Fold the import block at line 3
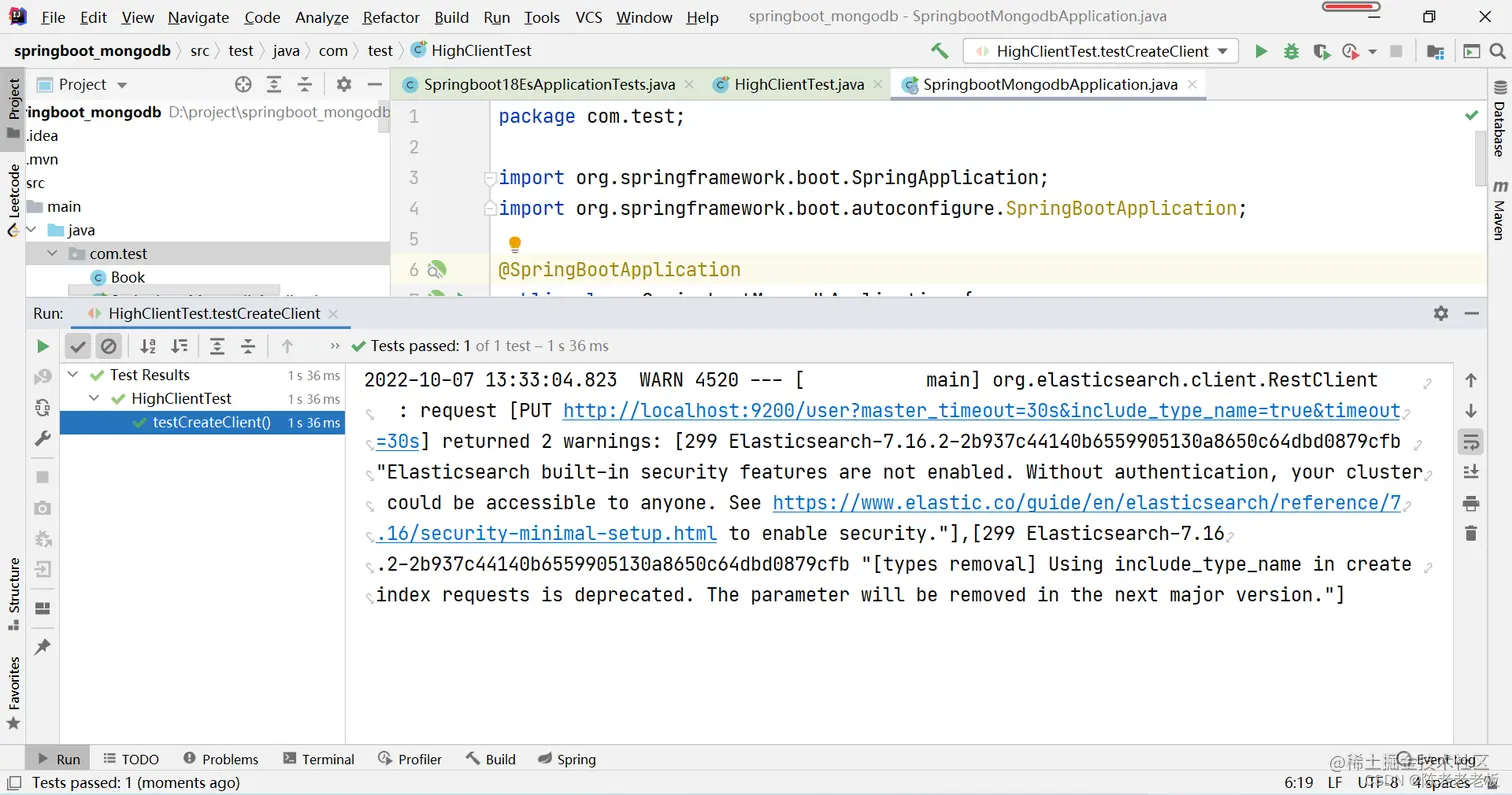 click(490, 178)
